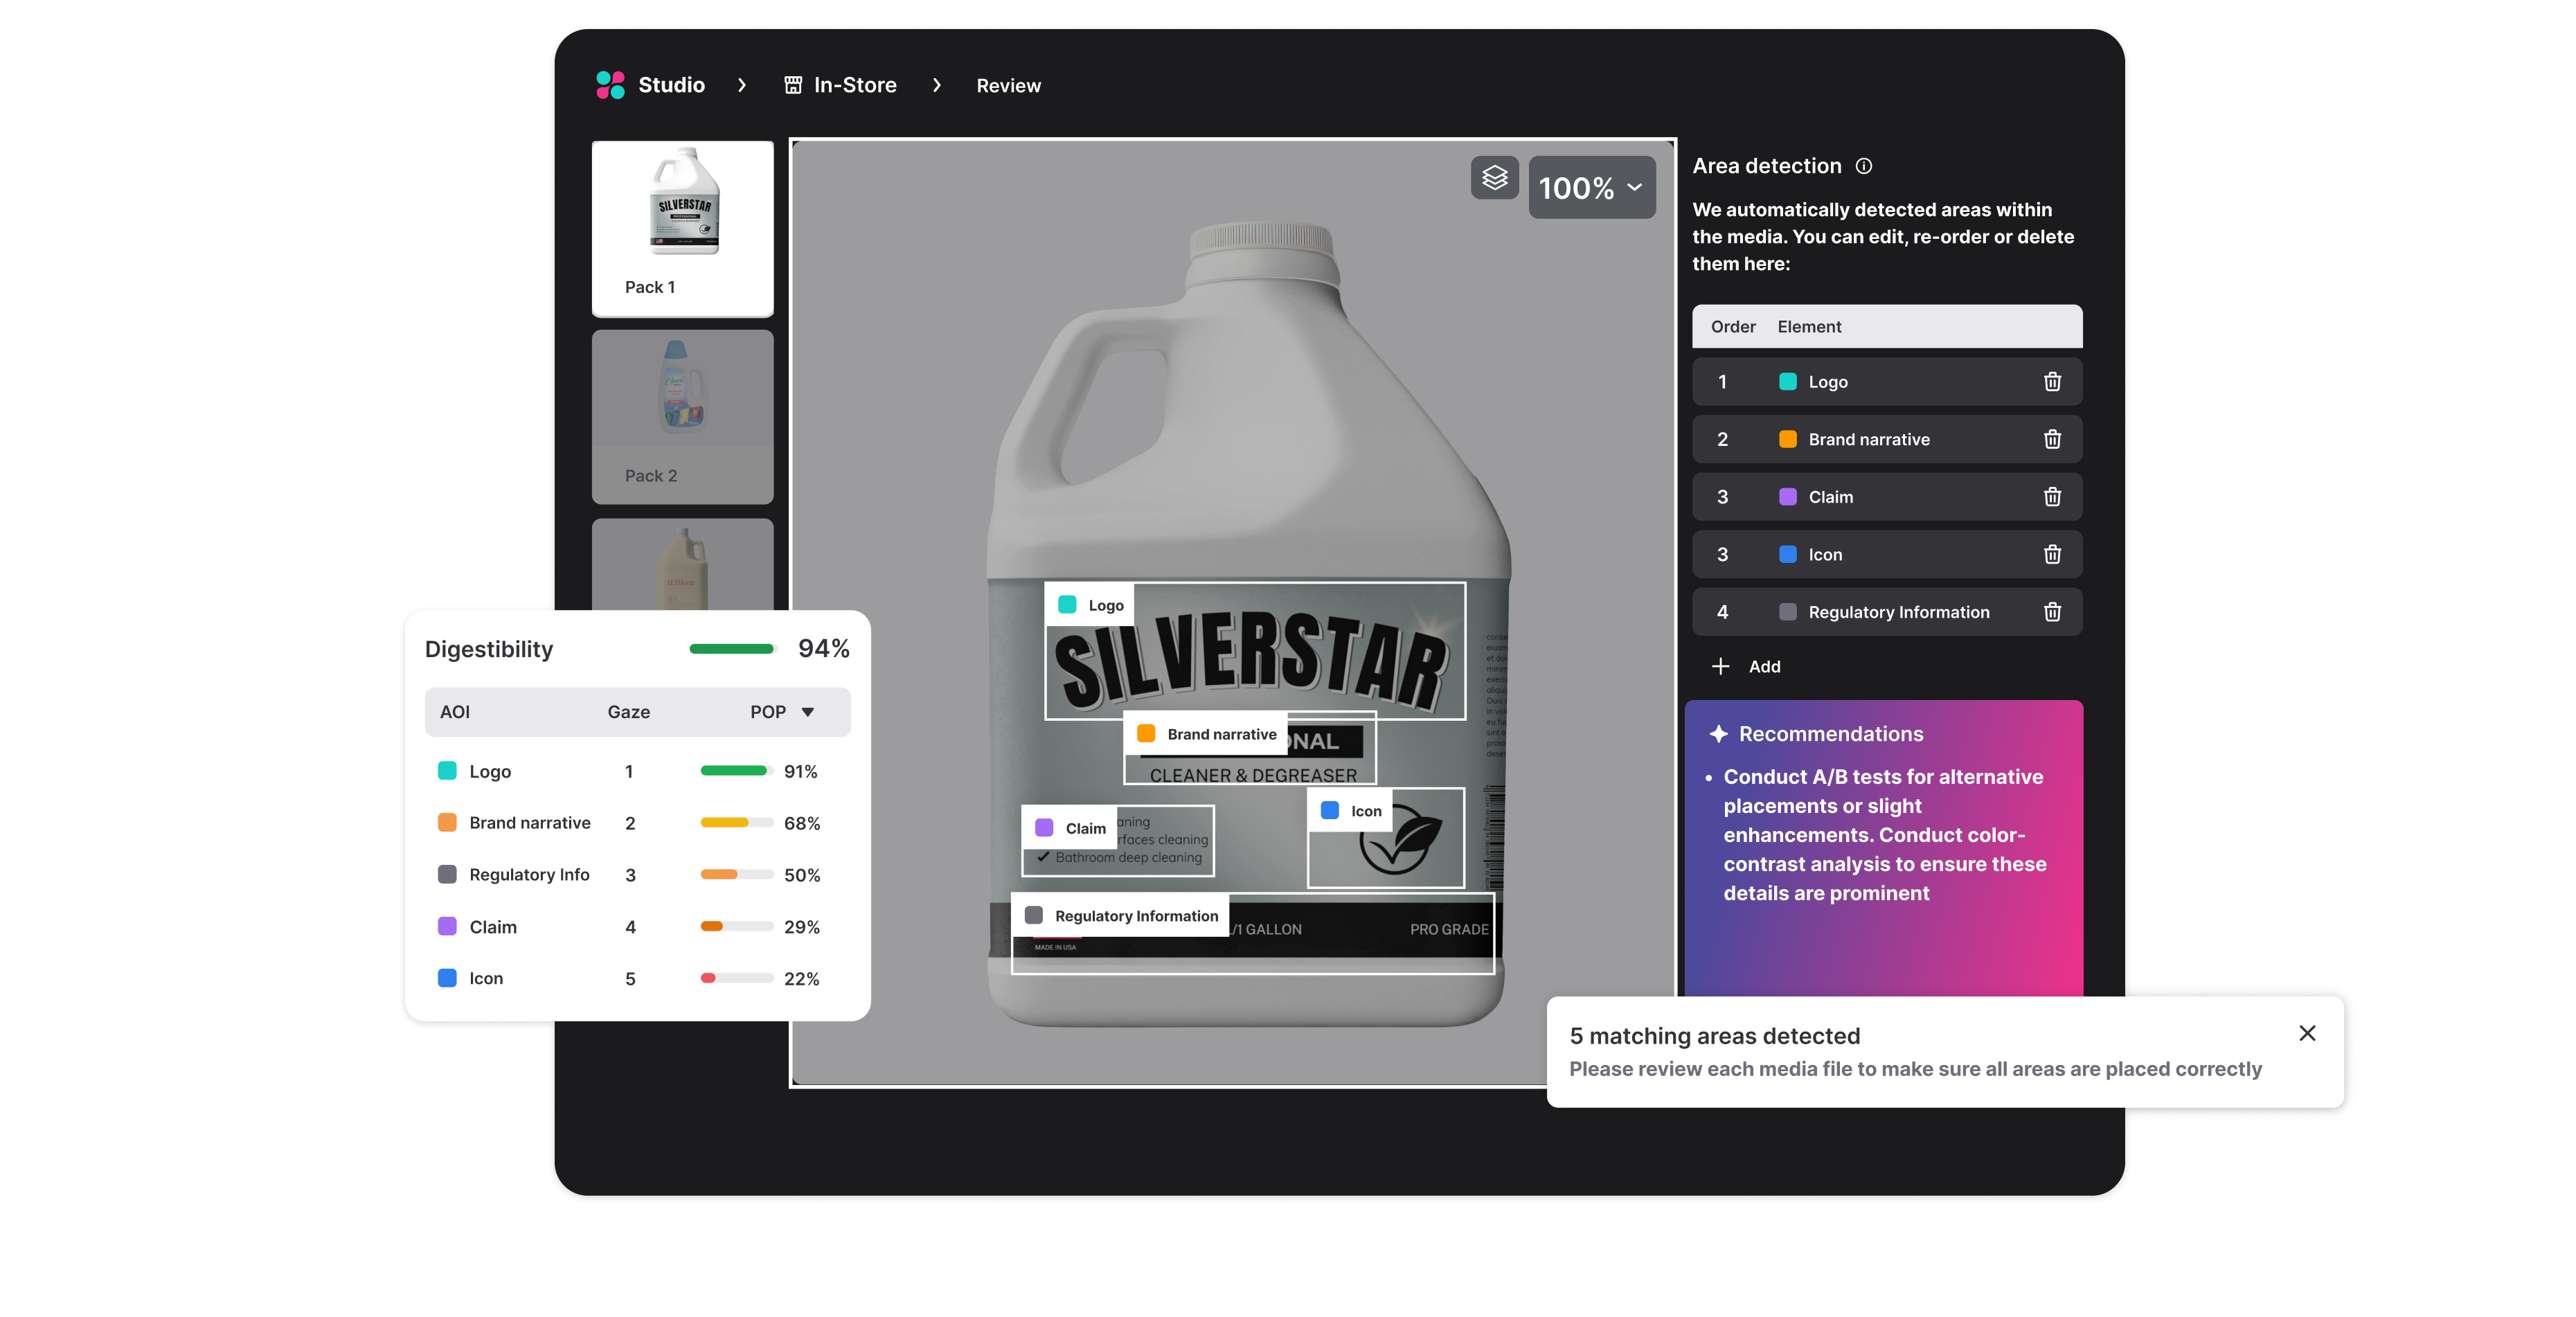Dismiss the 5 matching areas notification

click(2307, 1034)
